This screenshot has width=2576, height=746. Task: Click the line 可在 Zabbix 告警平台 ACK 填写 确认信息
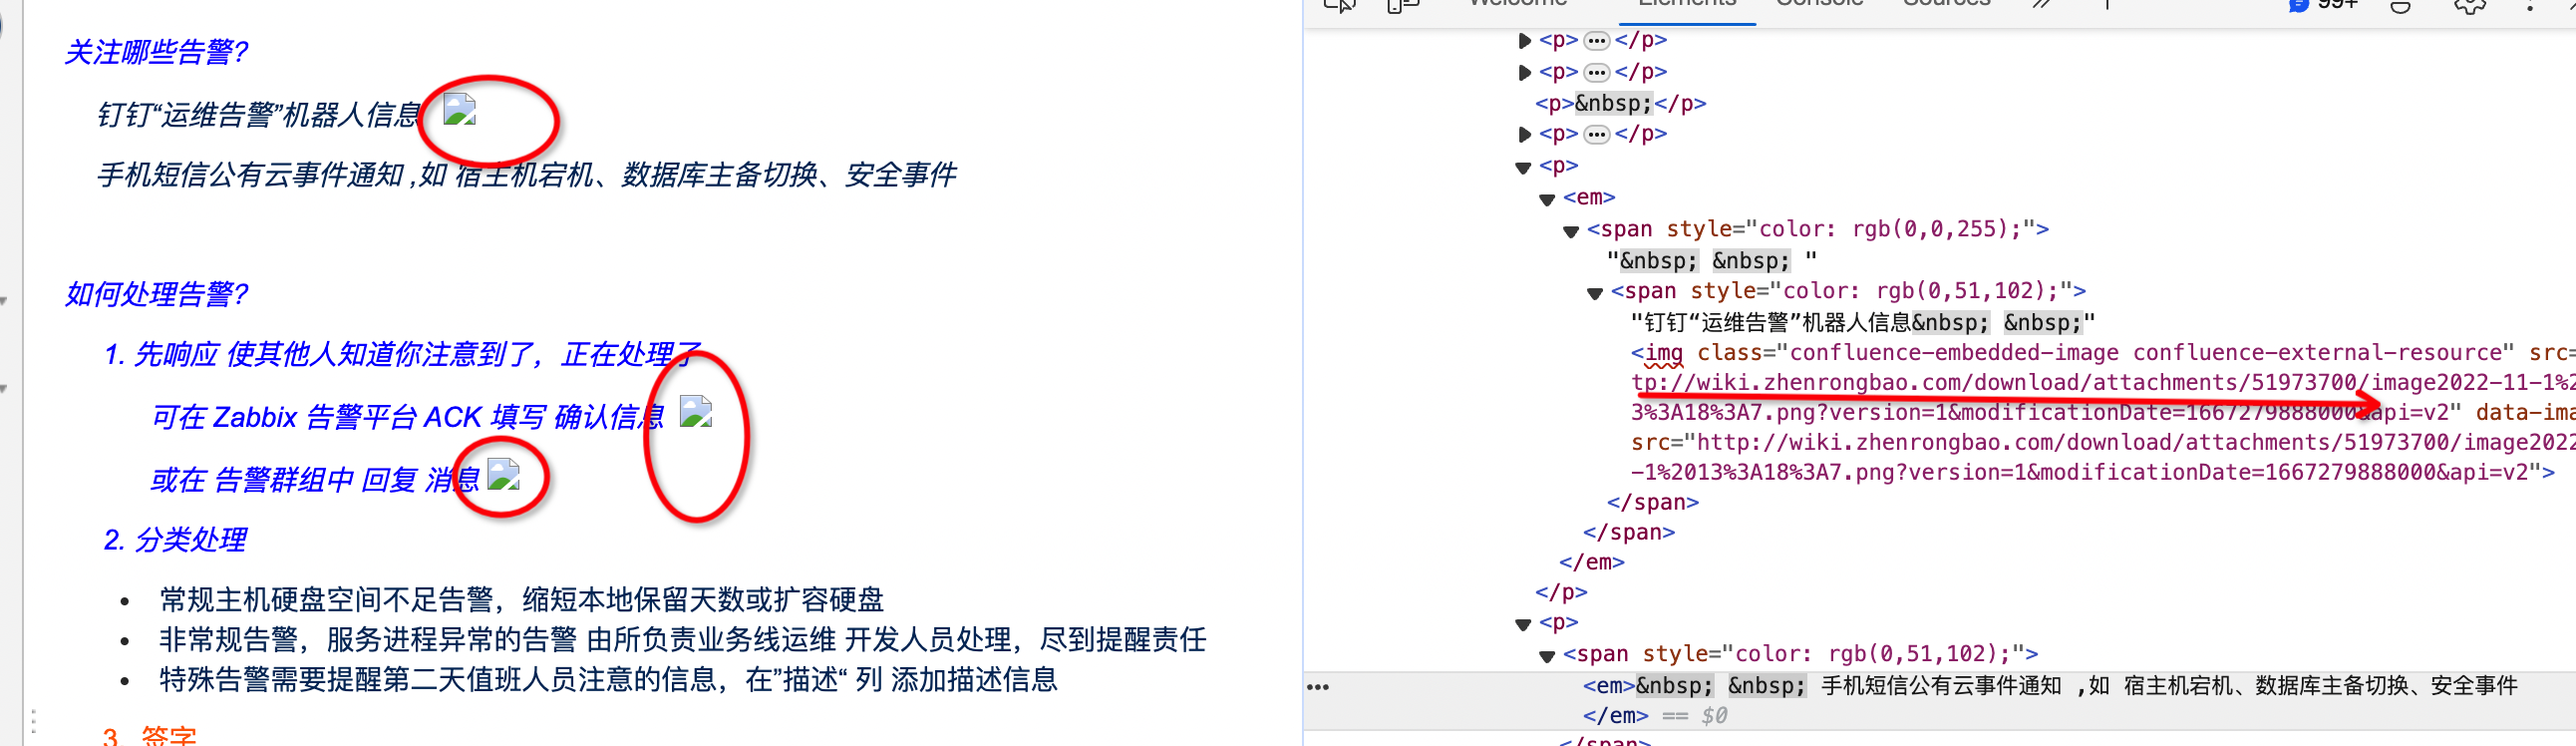(x=408, y=417)
